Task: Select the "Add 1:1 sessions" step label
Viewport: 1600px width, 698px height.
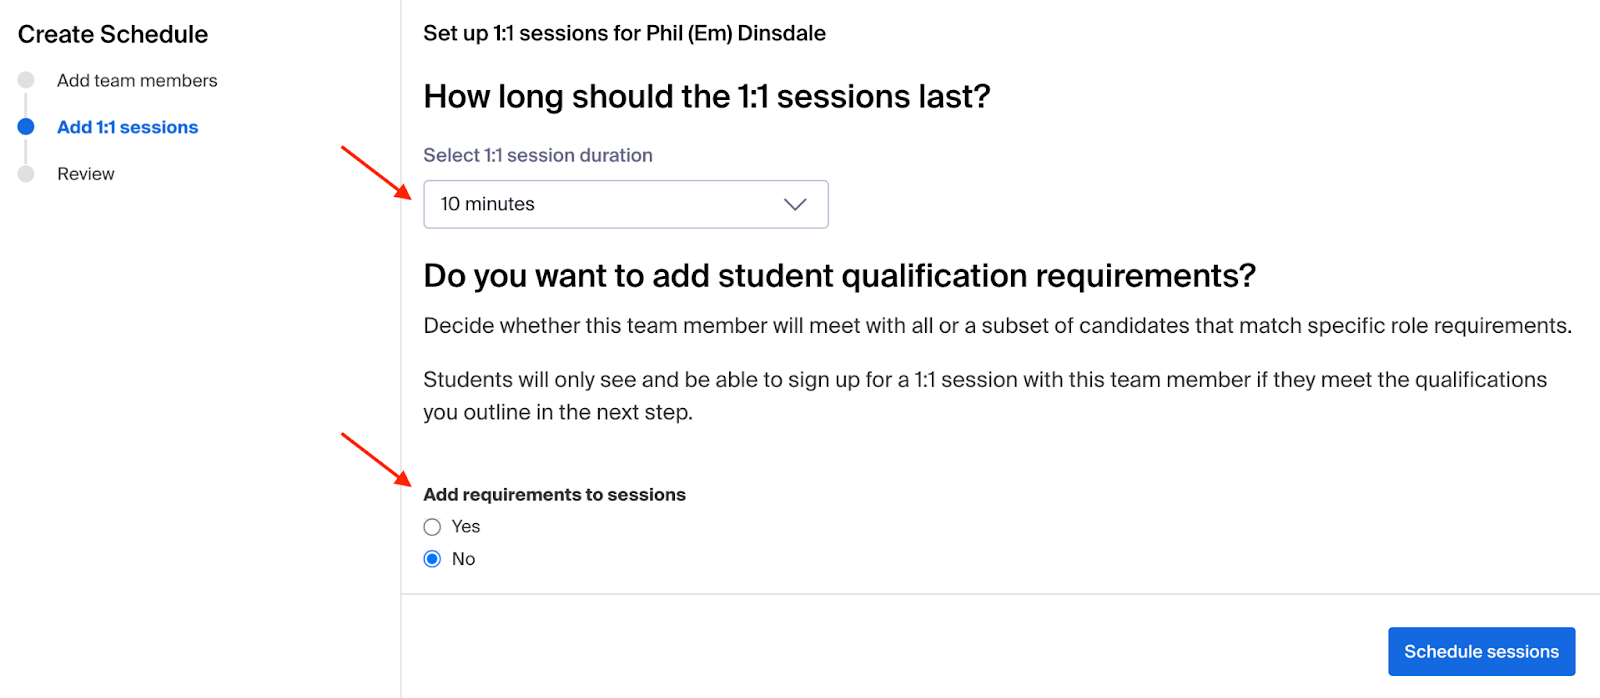Action: pos(128,127)
